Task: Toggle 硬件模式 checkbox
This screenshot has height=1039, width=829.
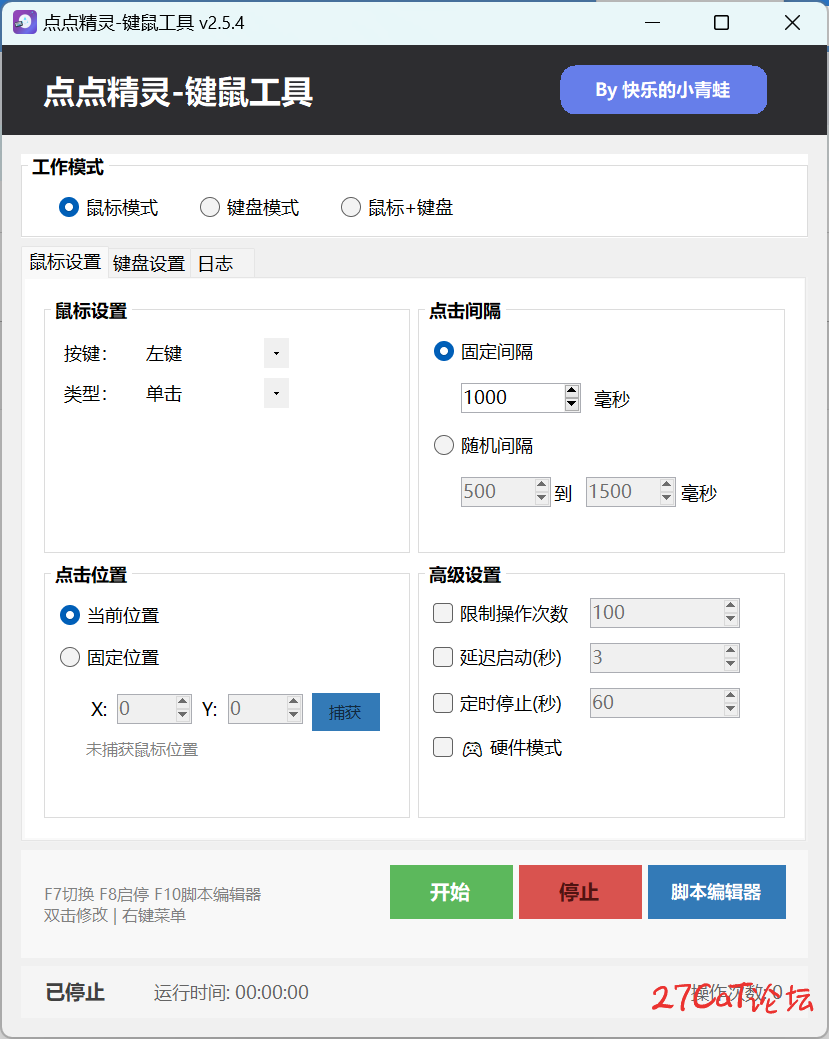Action: (442, 748)
